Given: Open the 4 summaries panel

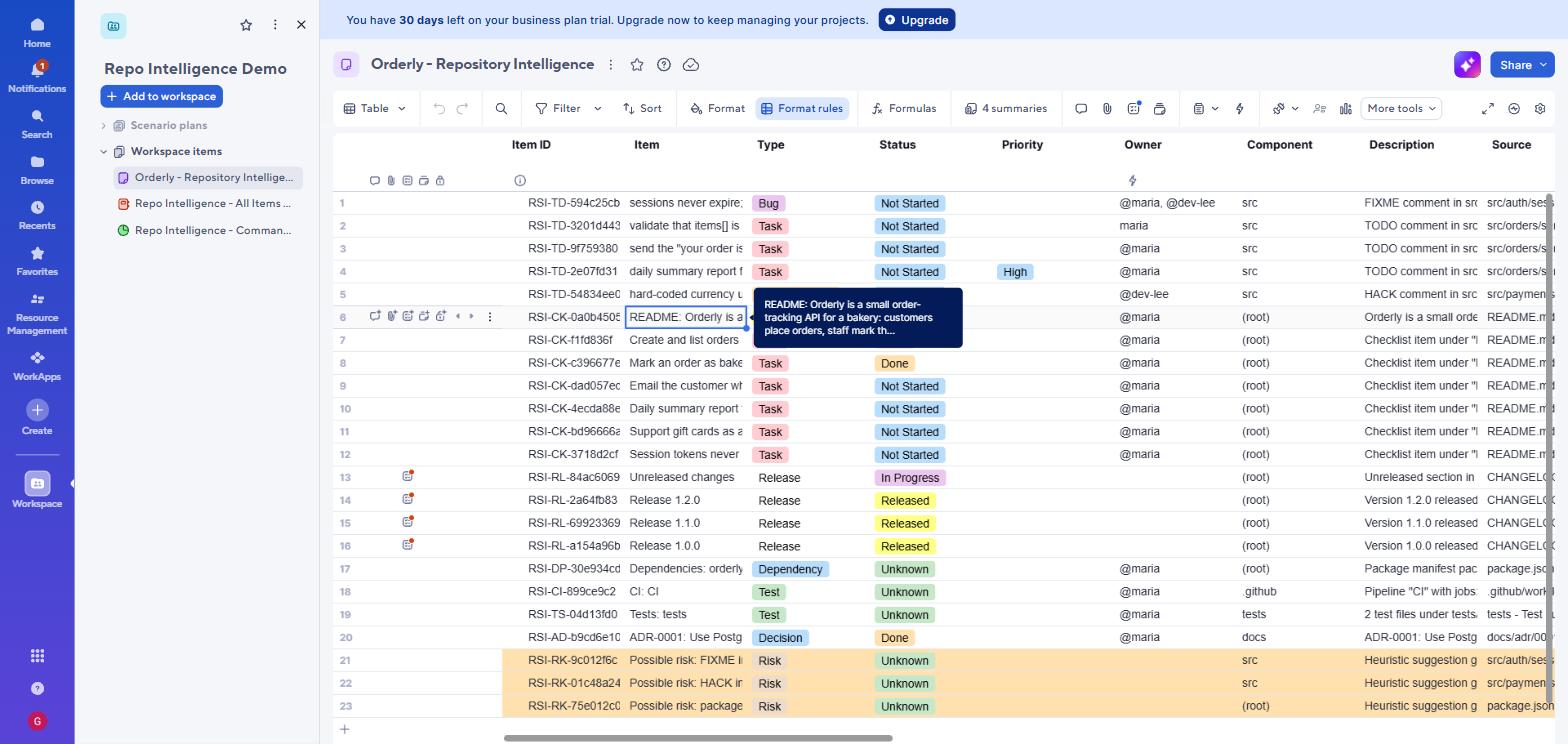Looking at the screenshot, I should pos(1006,108).
